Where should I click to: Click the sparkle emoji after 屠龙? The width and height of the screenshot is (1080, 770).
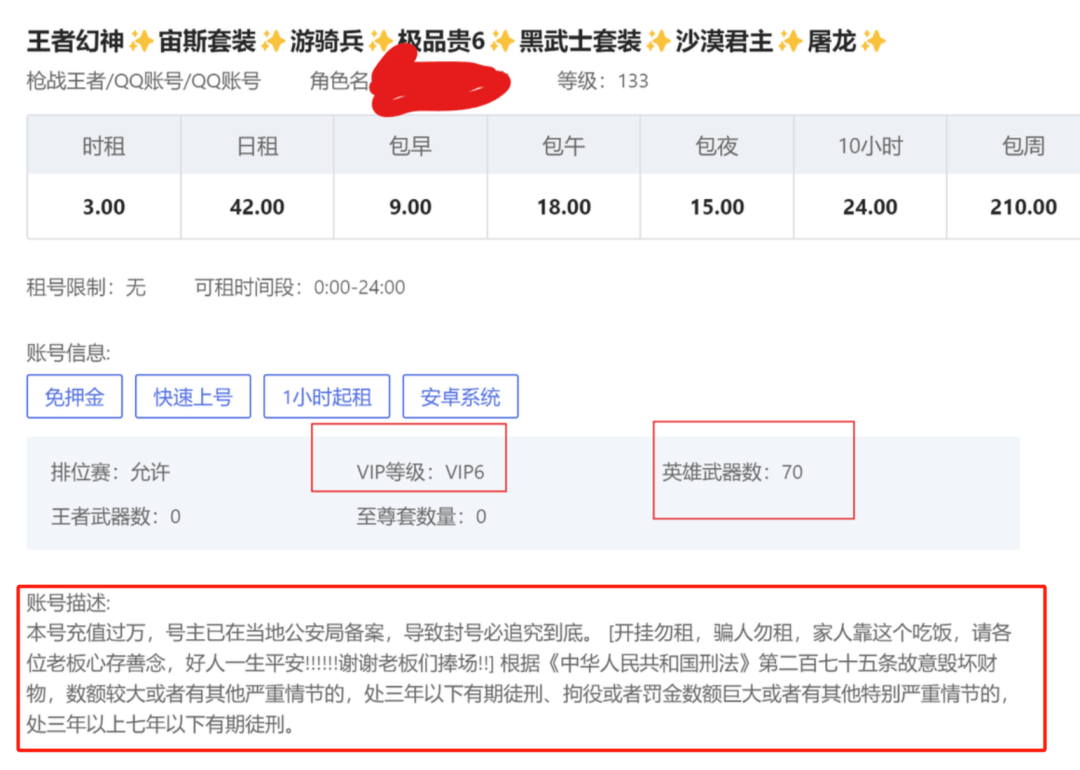coord(873,41)
